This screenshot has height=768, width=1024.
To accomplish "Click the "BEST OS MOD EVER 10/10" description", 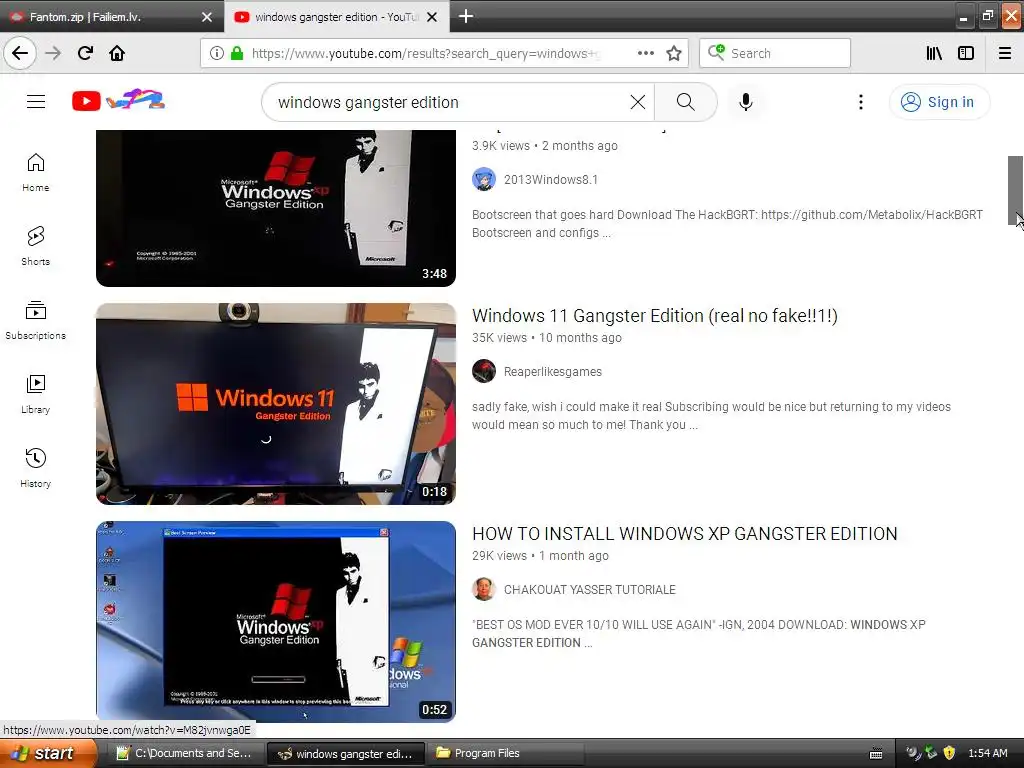I will click(x=699, y=634).
